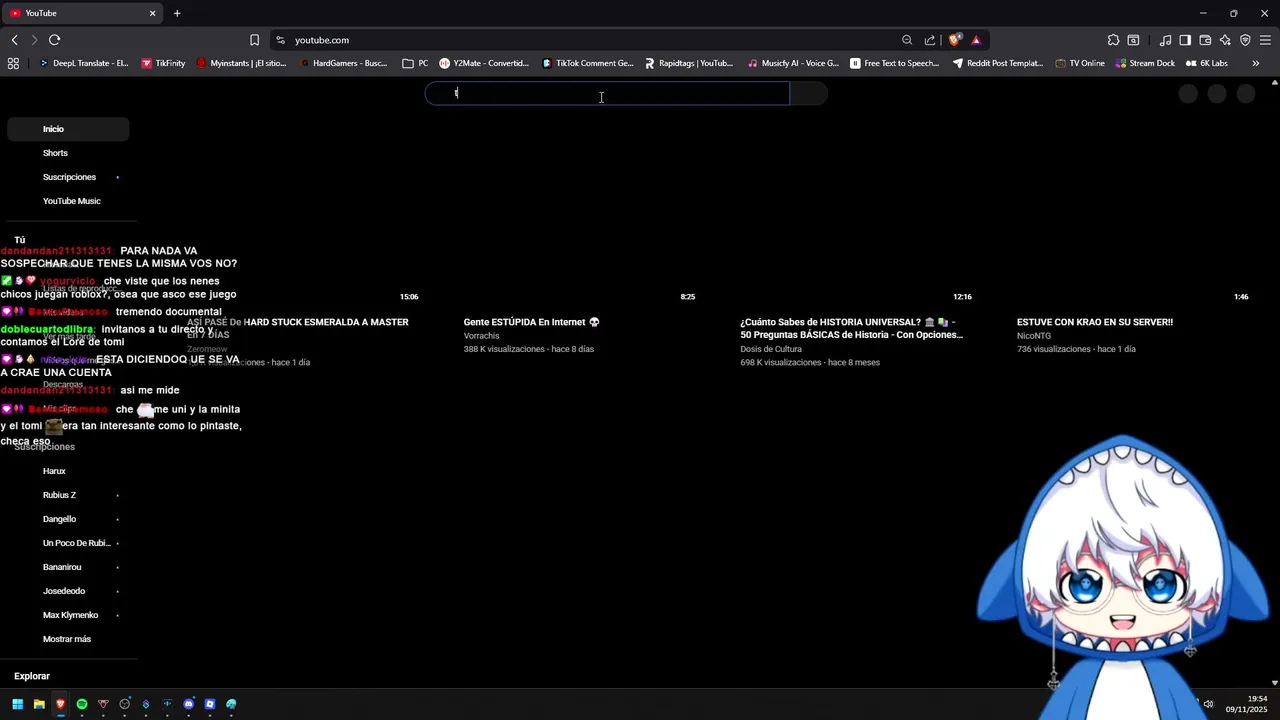Open Max Klymenko channel subscription
The height and width of the screenshot is (720, 1280).
(68, 615)
